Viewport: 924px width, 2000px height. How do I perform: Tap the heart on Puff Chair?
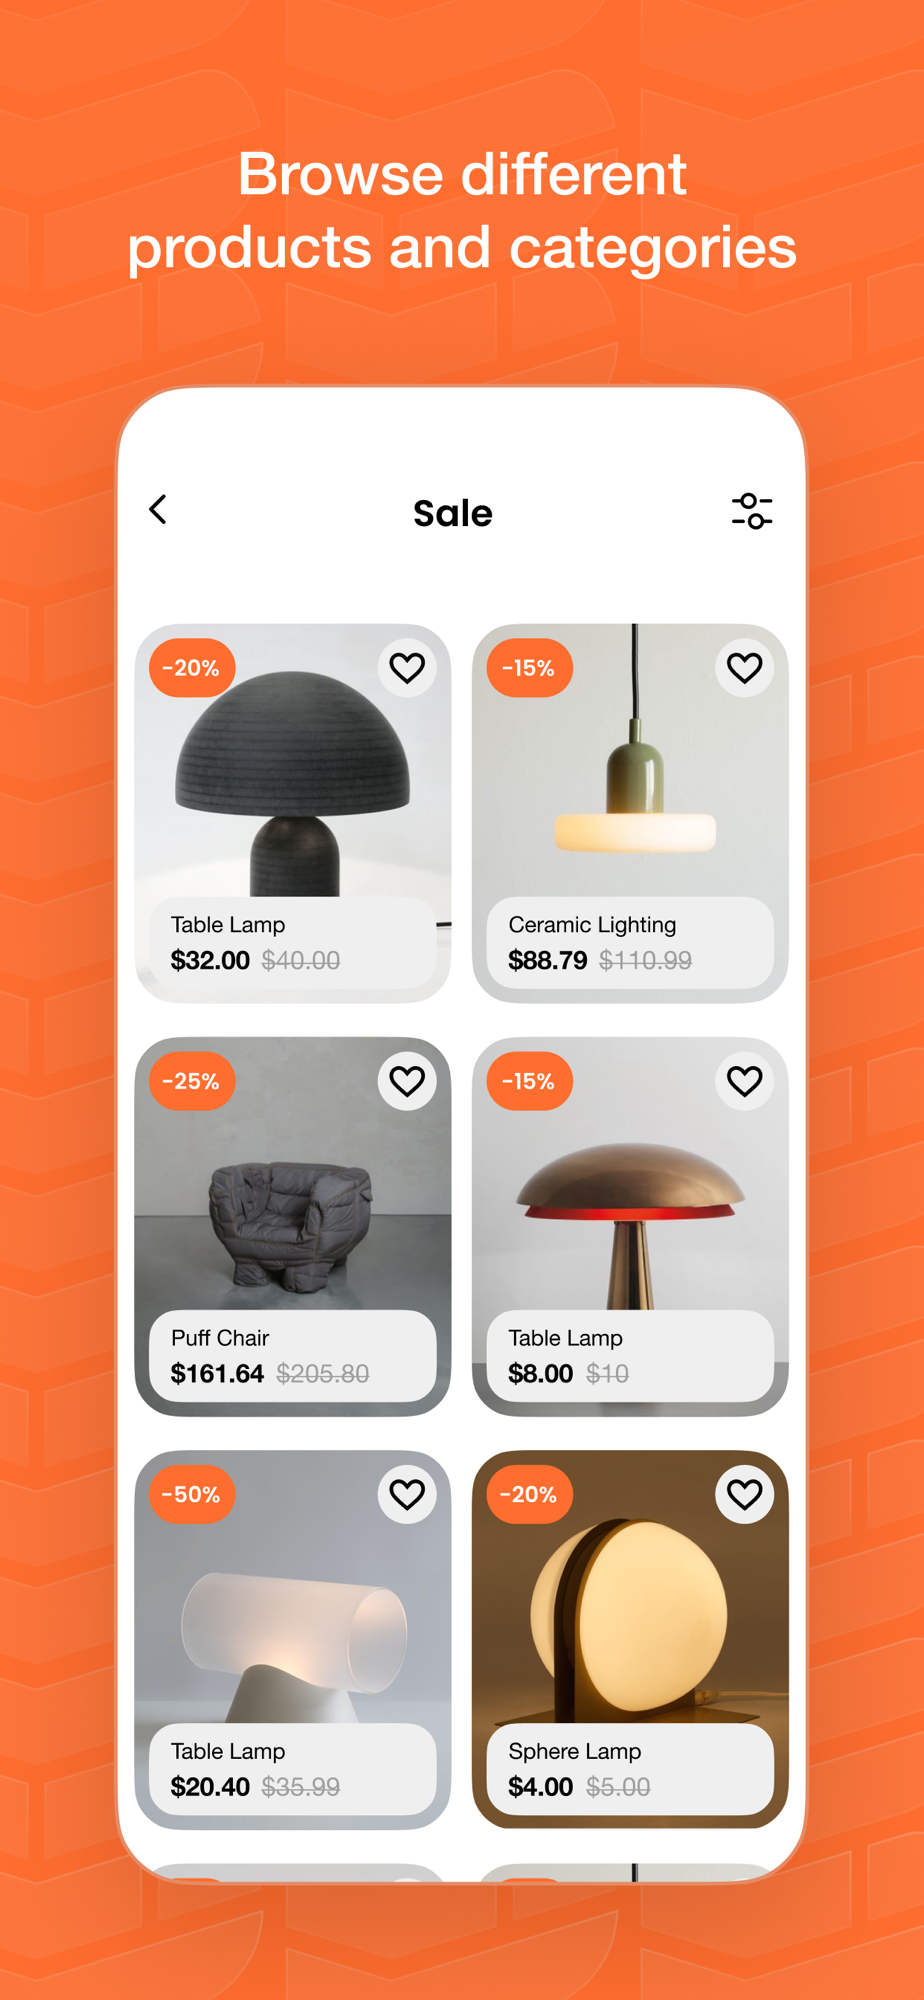pos(407,1081)
